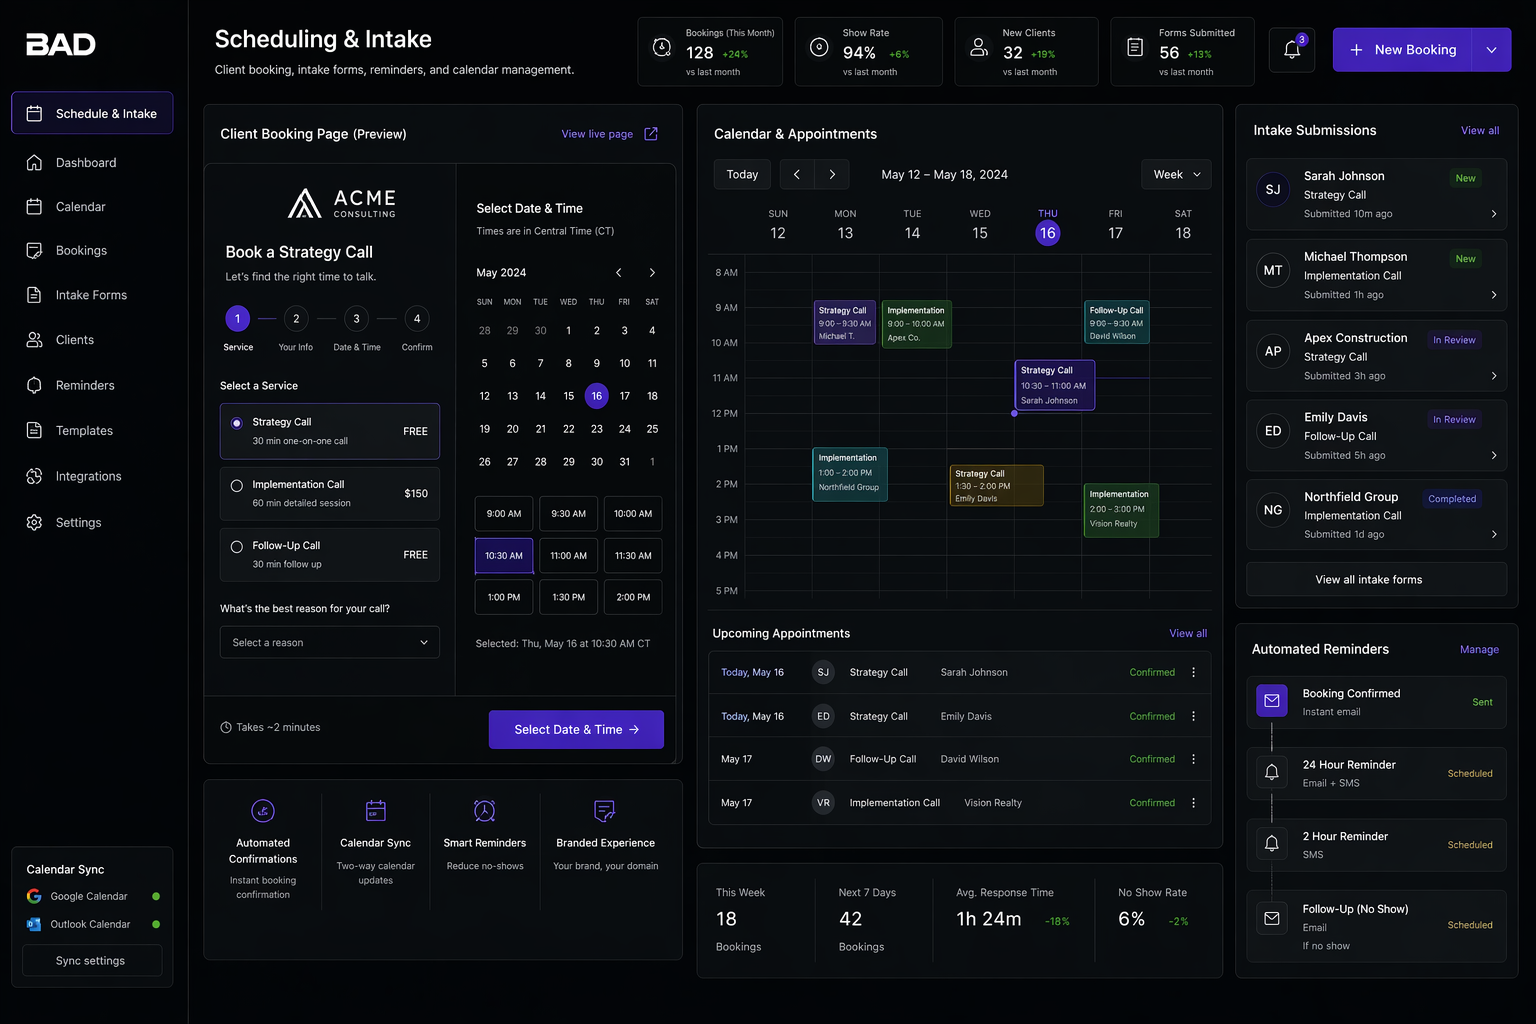Expand Apex Construction submission chevron
Screen dimensions: 1536x1024
1494,376
